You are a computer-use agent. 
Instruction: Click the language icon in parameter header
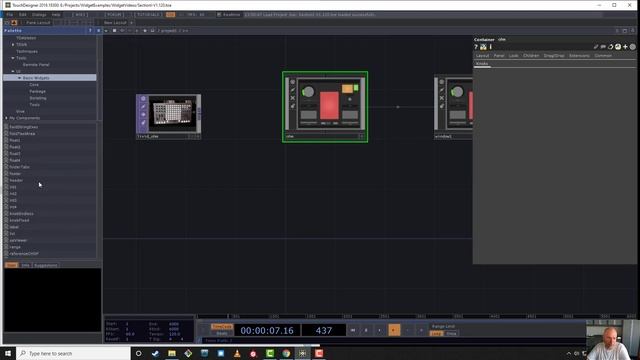618,47
